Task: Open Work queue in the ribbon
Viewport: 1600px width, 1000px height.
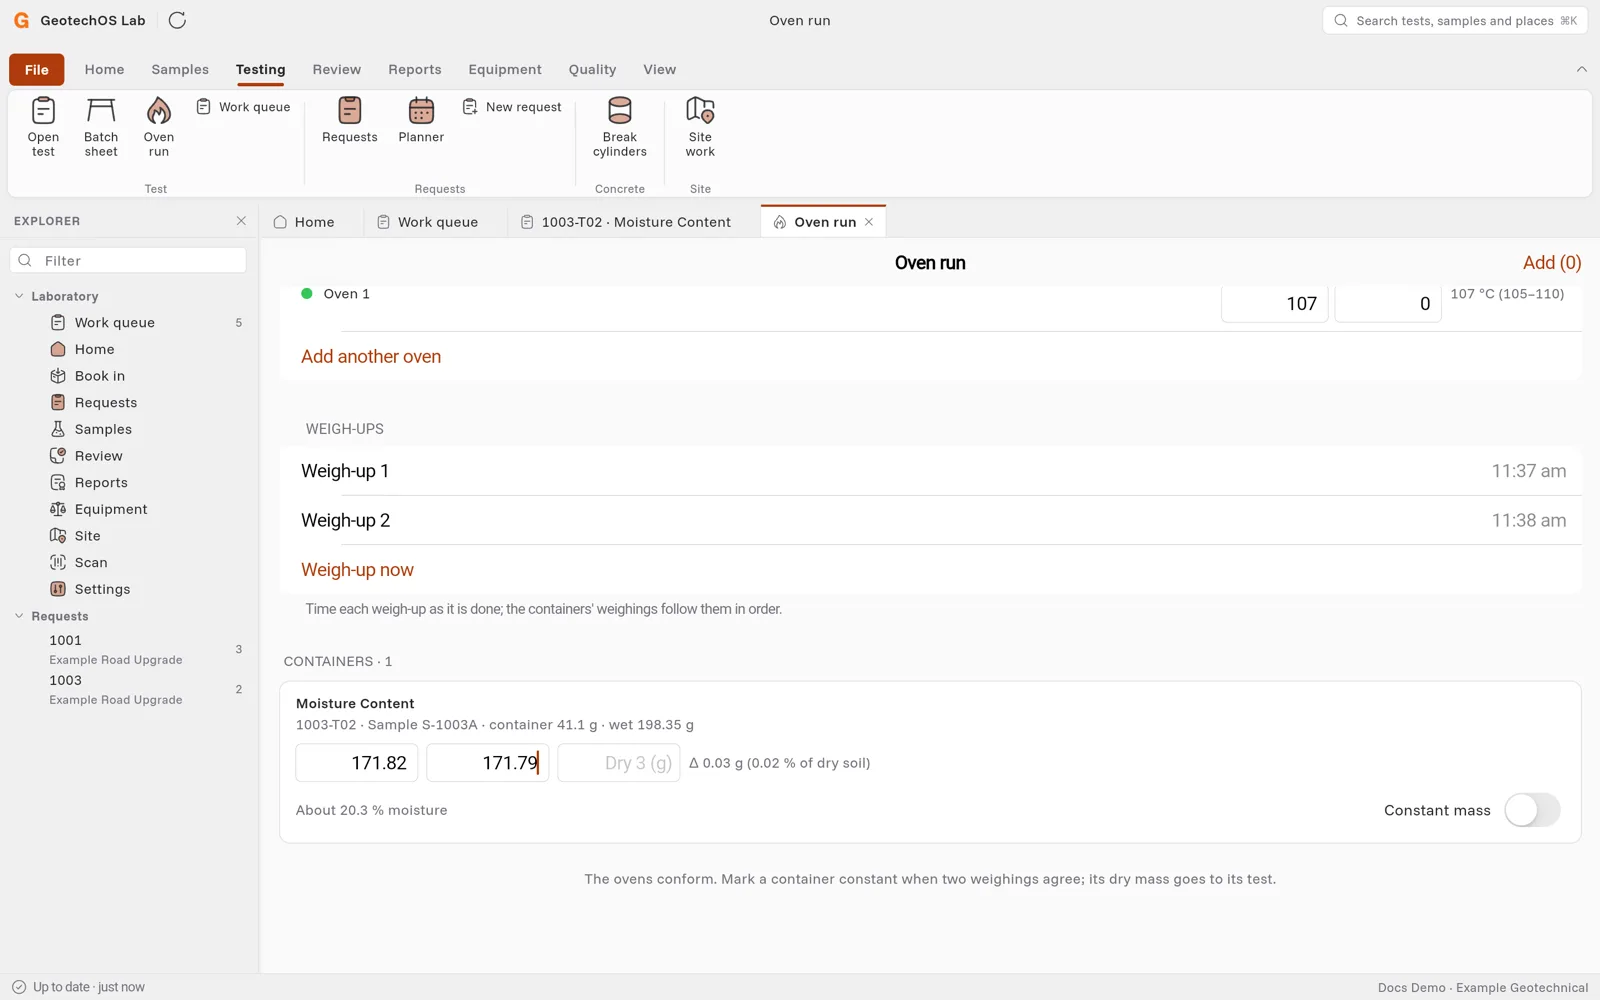Action: (243, 107)
